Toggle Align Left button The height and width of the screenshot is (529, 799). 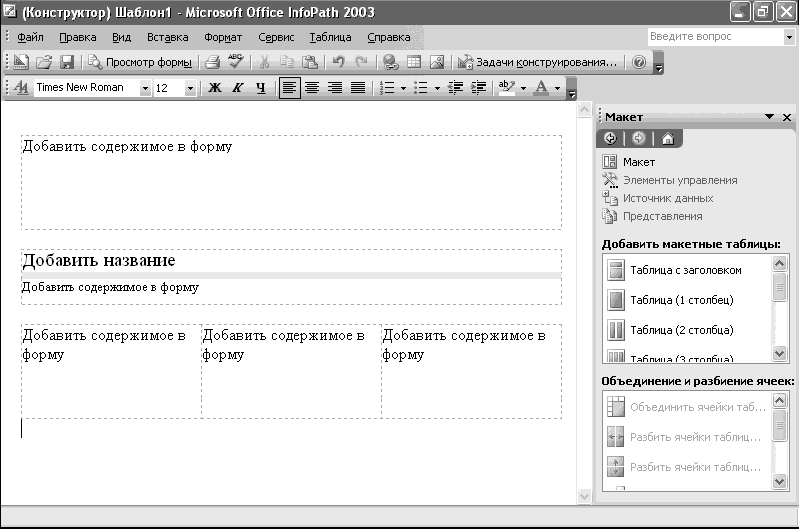289,88
